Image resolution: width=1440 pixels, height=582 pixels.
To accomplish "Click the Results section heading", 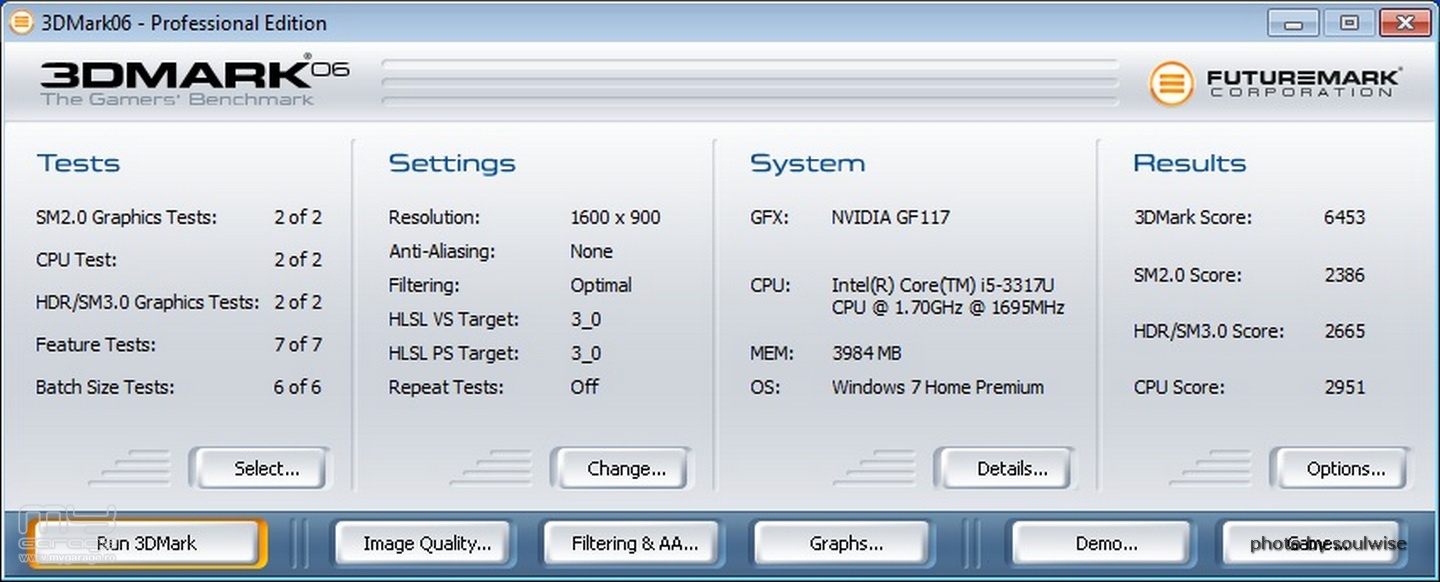I will [1190, 163].
